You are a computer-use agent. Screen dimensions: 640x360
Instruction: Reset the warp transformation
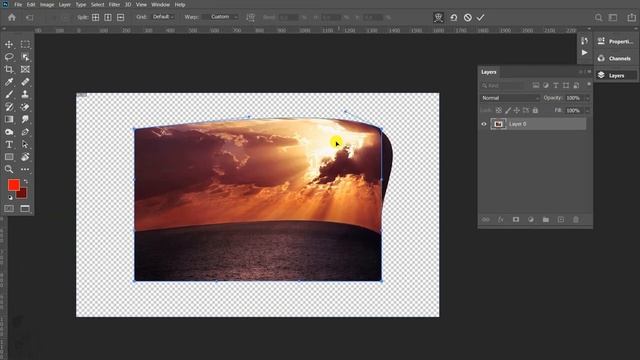click(x=453, y=18)
